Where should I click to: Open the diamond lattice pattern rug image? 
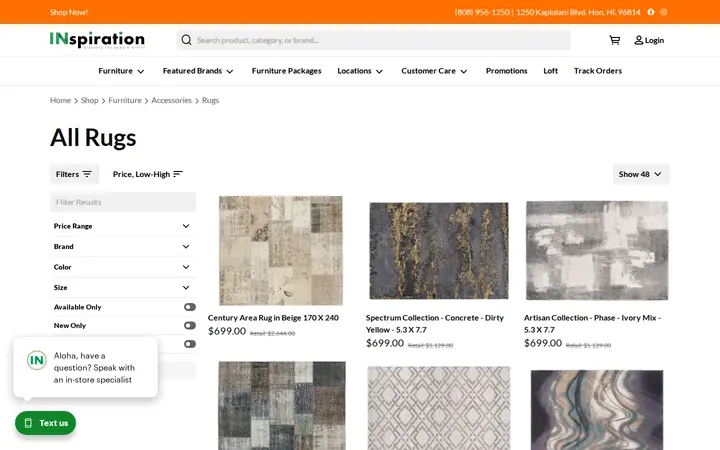coord(439,408)
